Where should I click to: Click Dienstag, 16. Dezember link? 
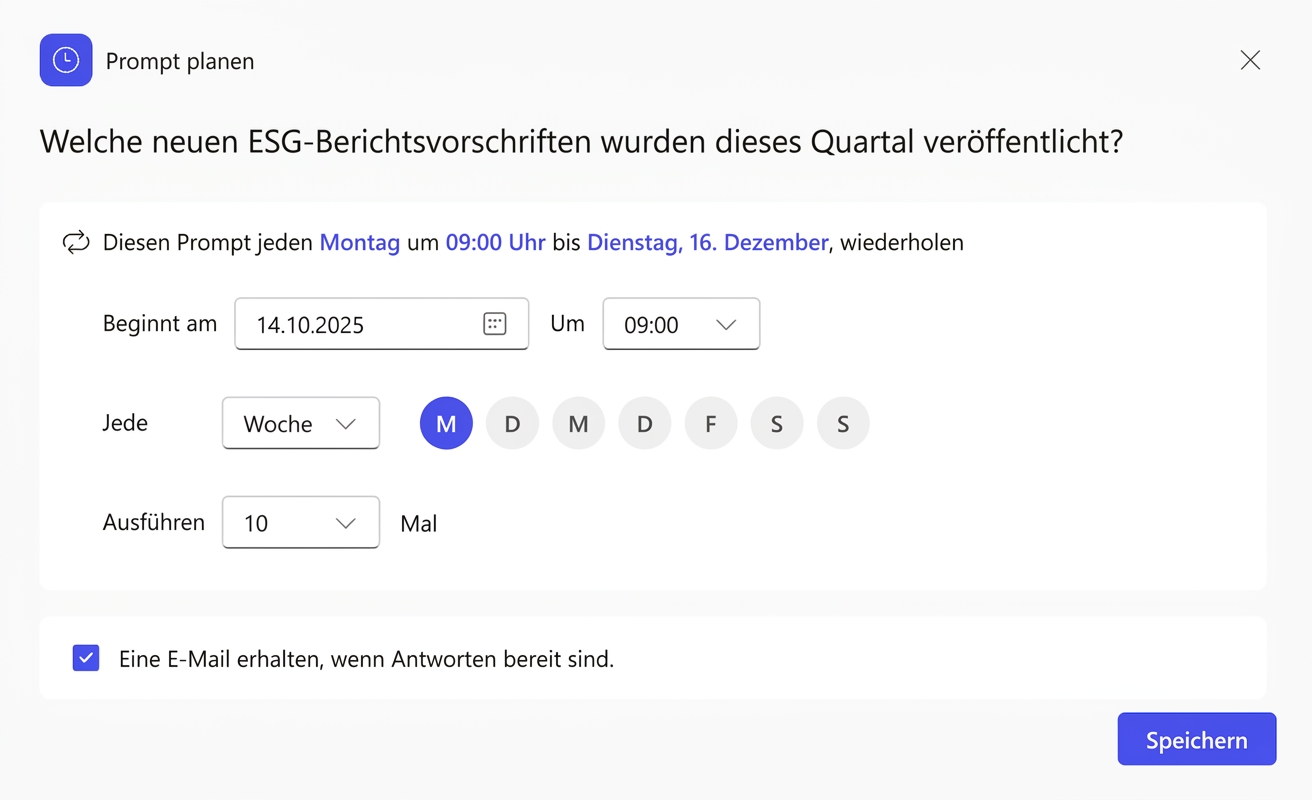point(707,242)
